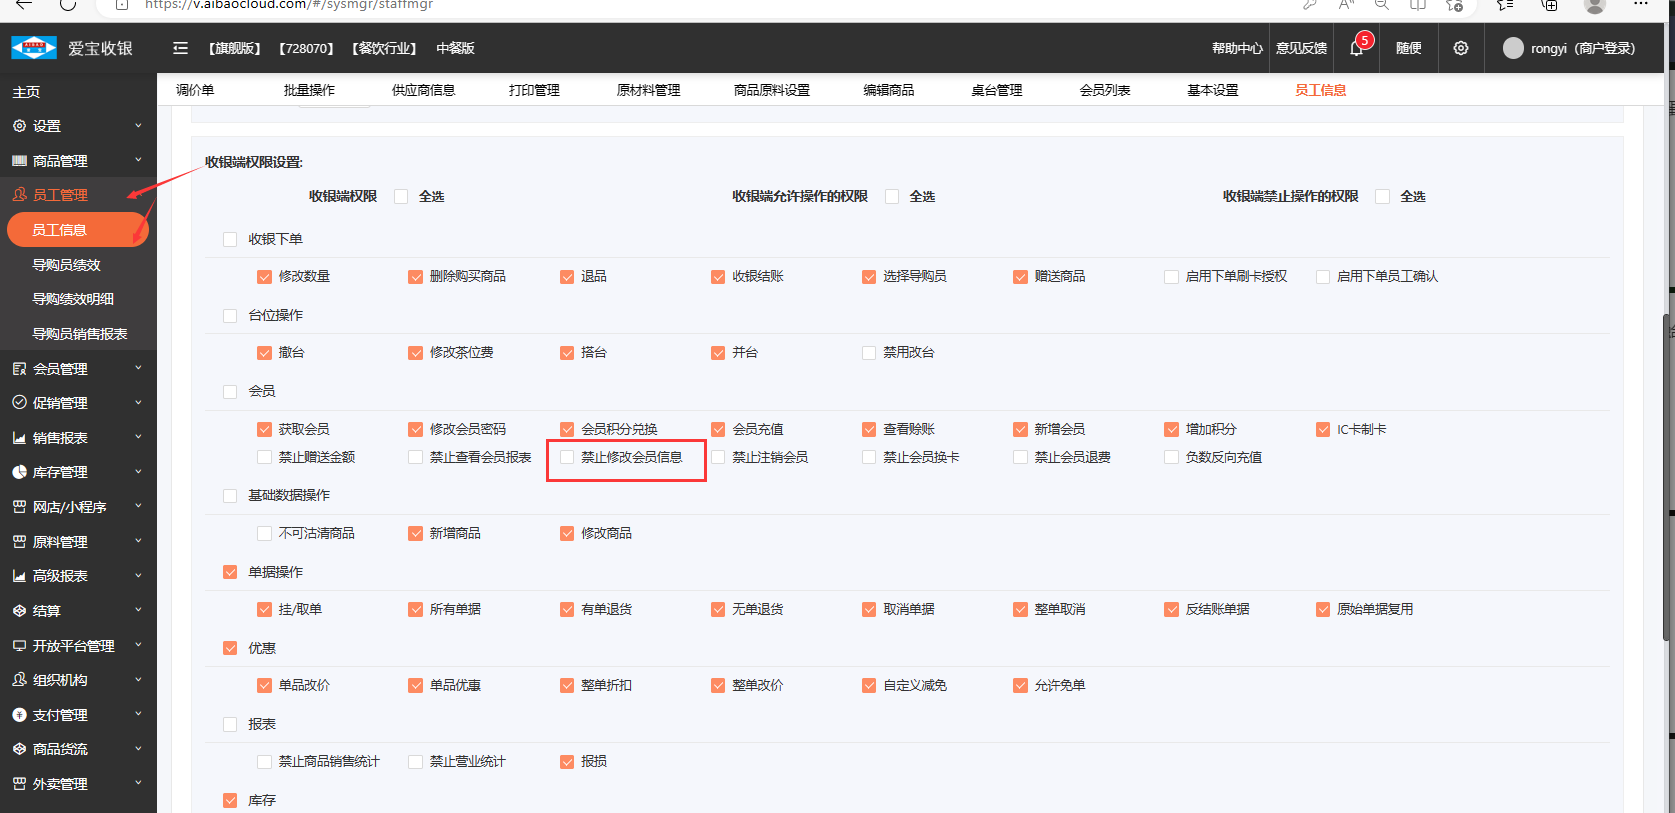Click the 高级报表 chart icon
The width and height of the screenshot is (1675, 813).
click(x=19, y=576)
